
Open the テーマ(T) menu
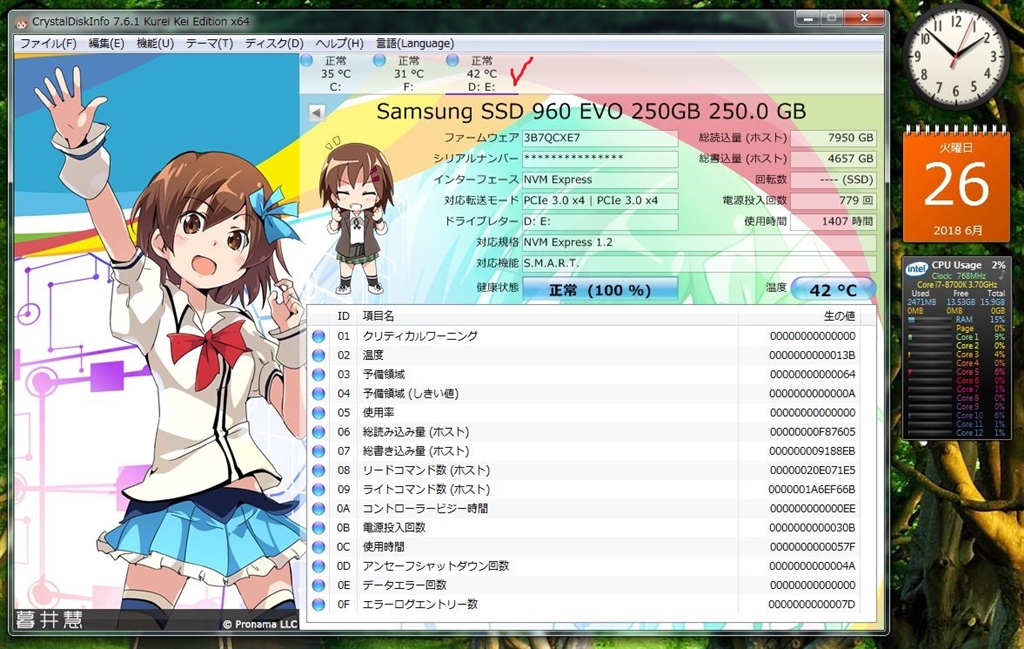point(210,43)
